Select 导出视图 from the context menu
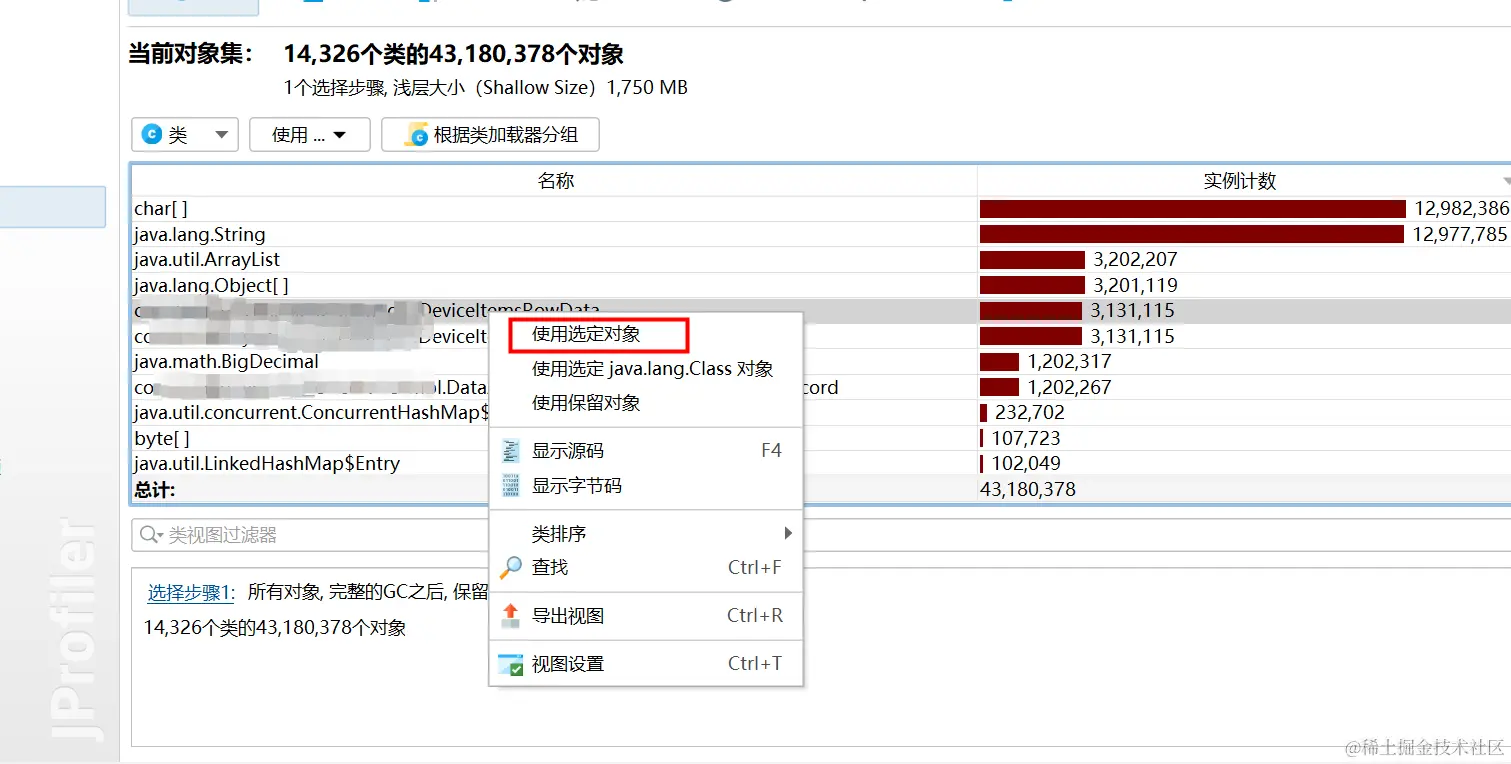 coord(646,616)
